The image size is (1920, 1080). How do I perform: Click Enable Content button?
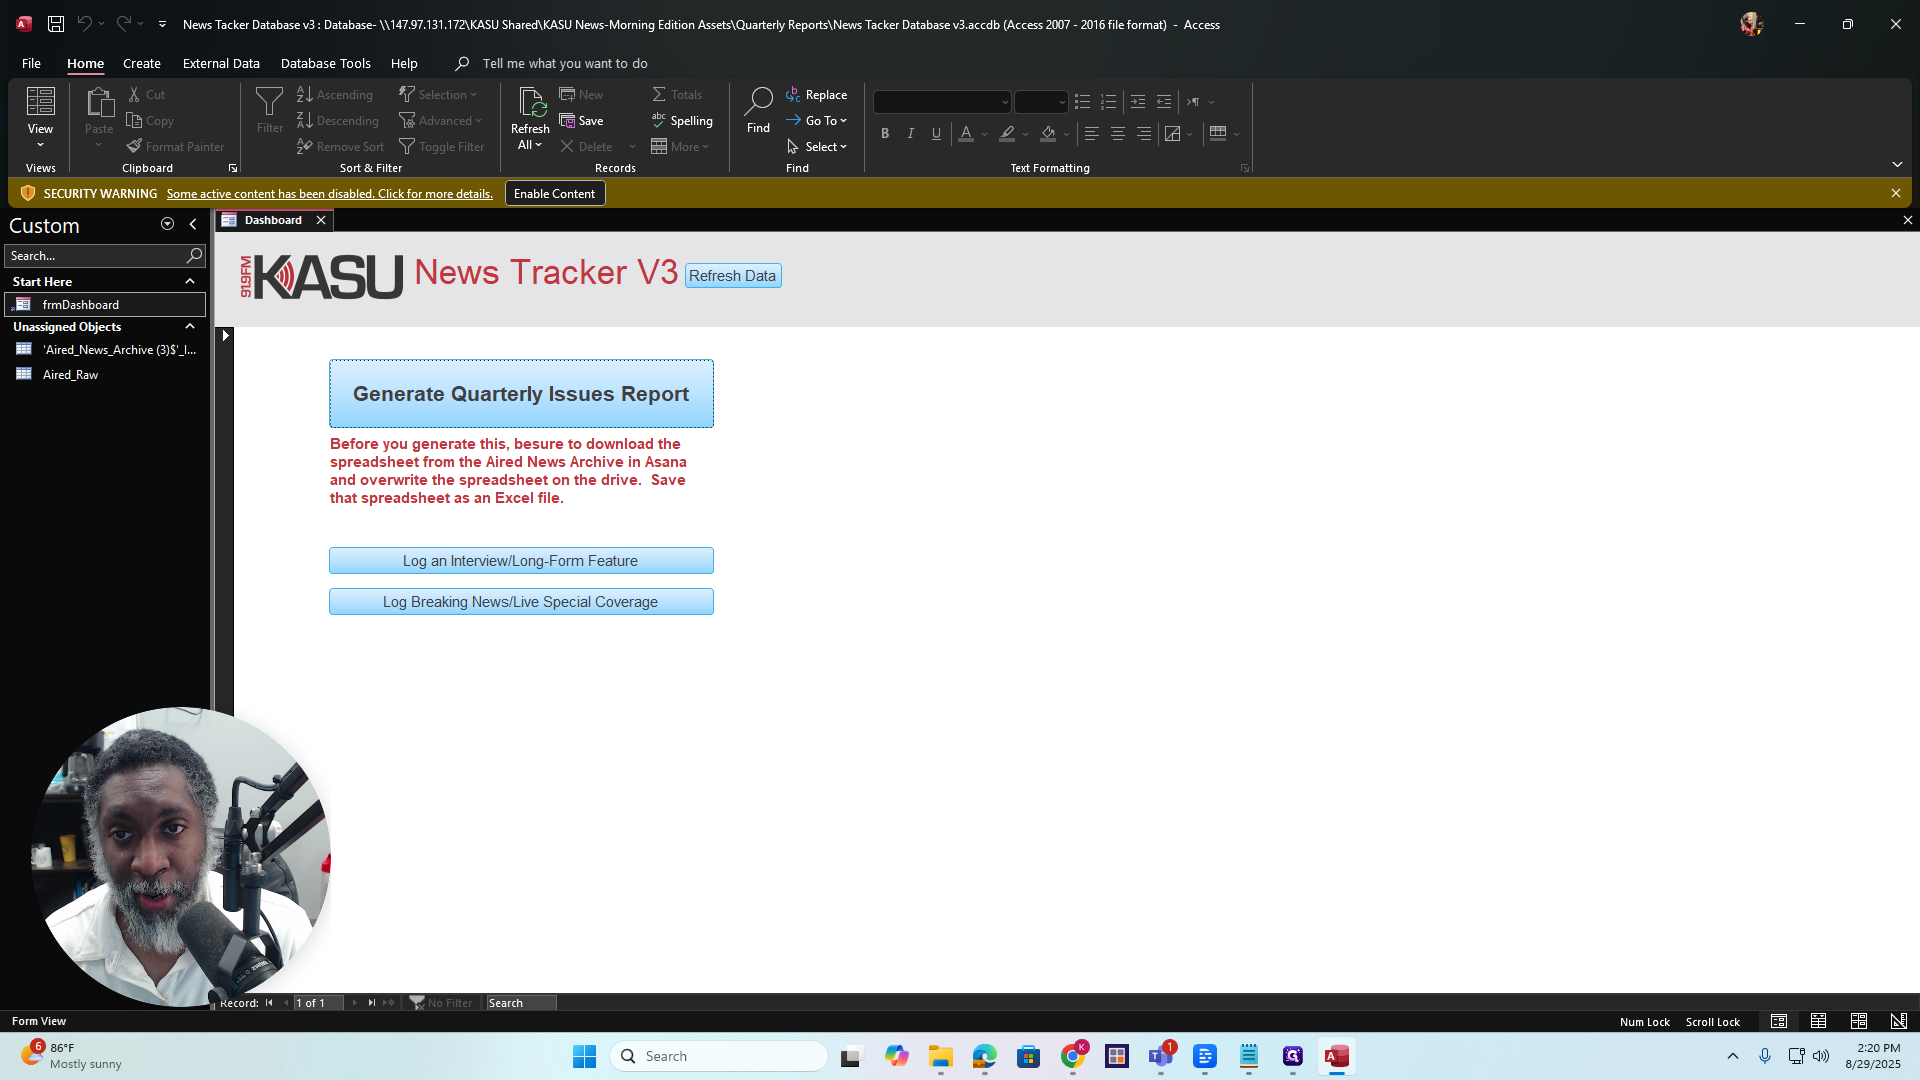(554, 193)
